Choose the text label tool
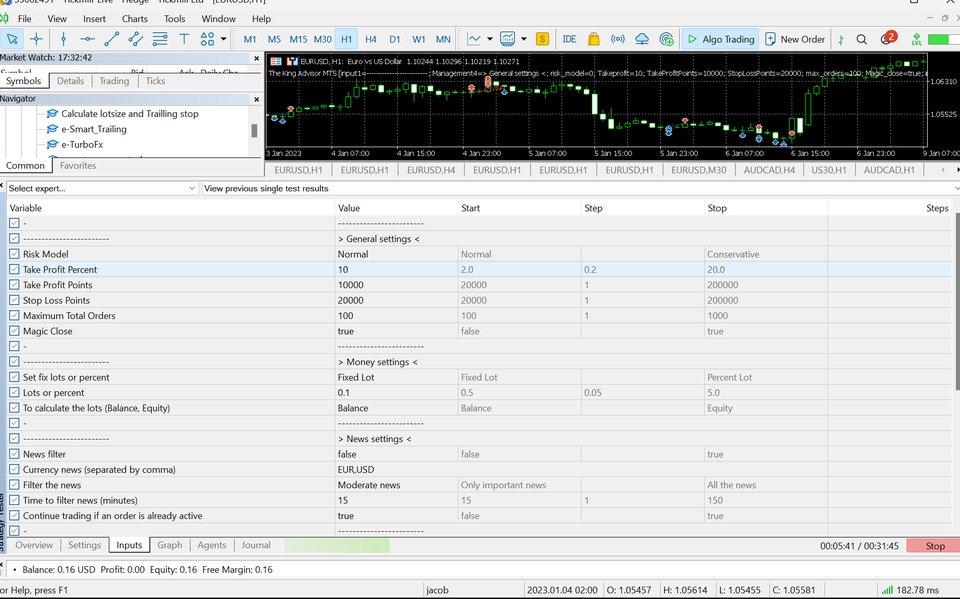 (184, 39)
